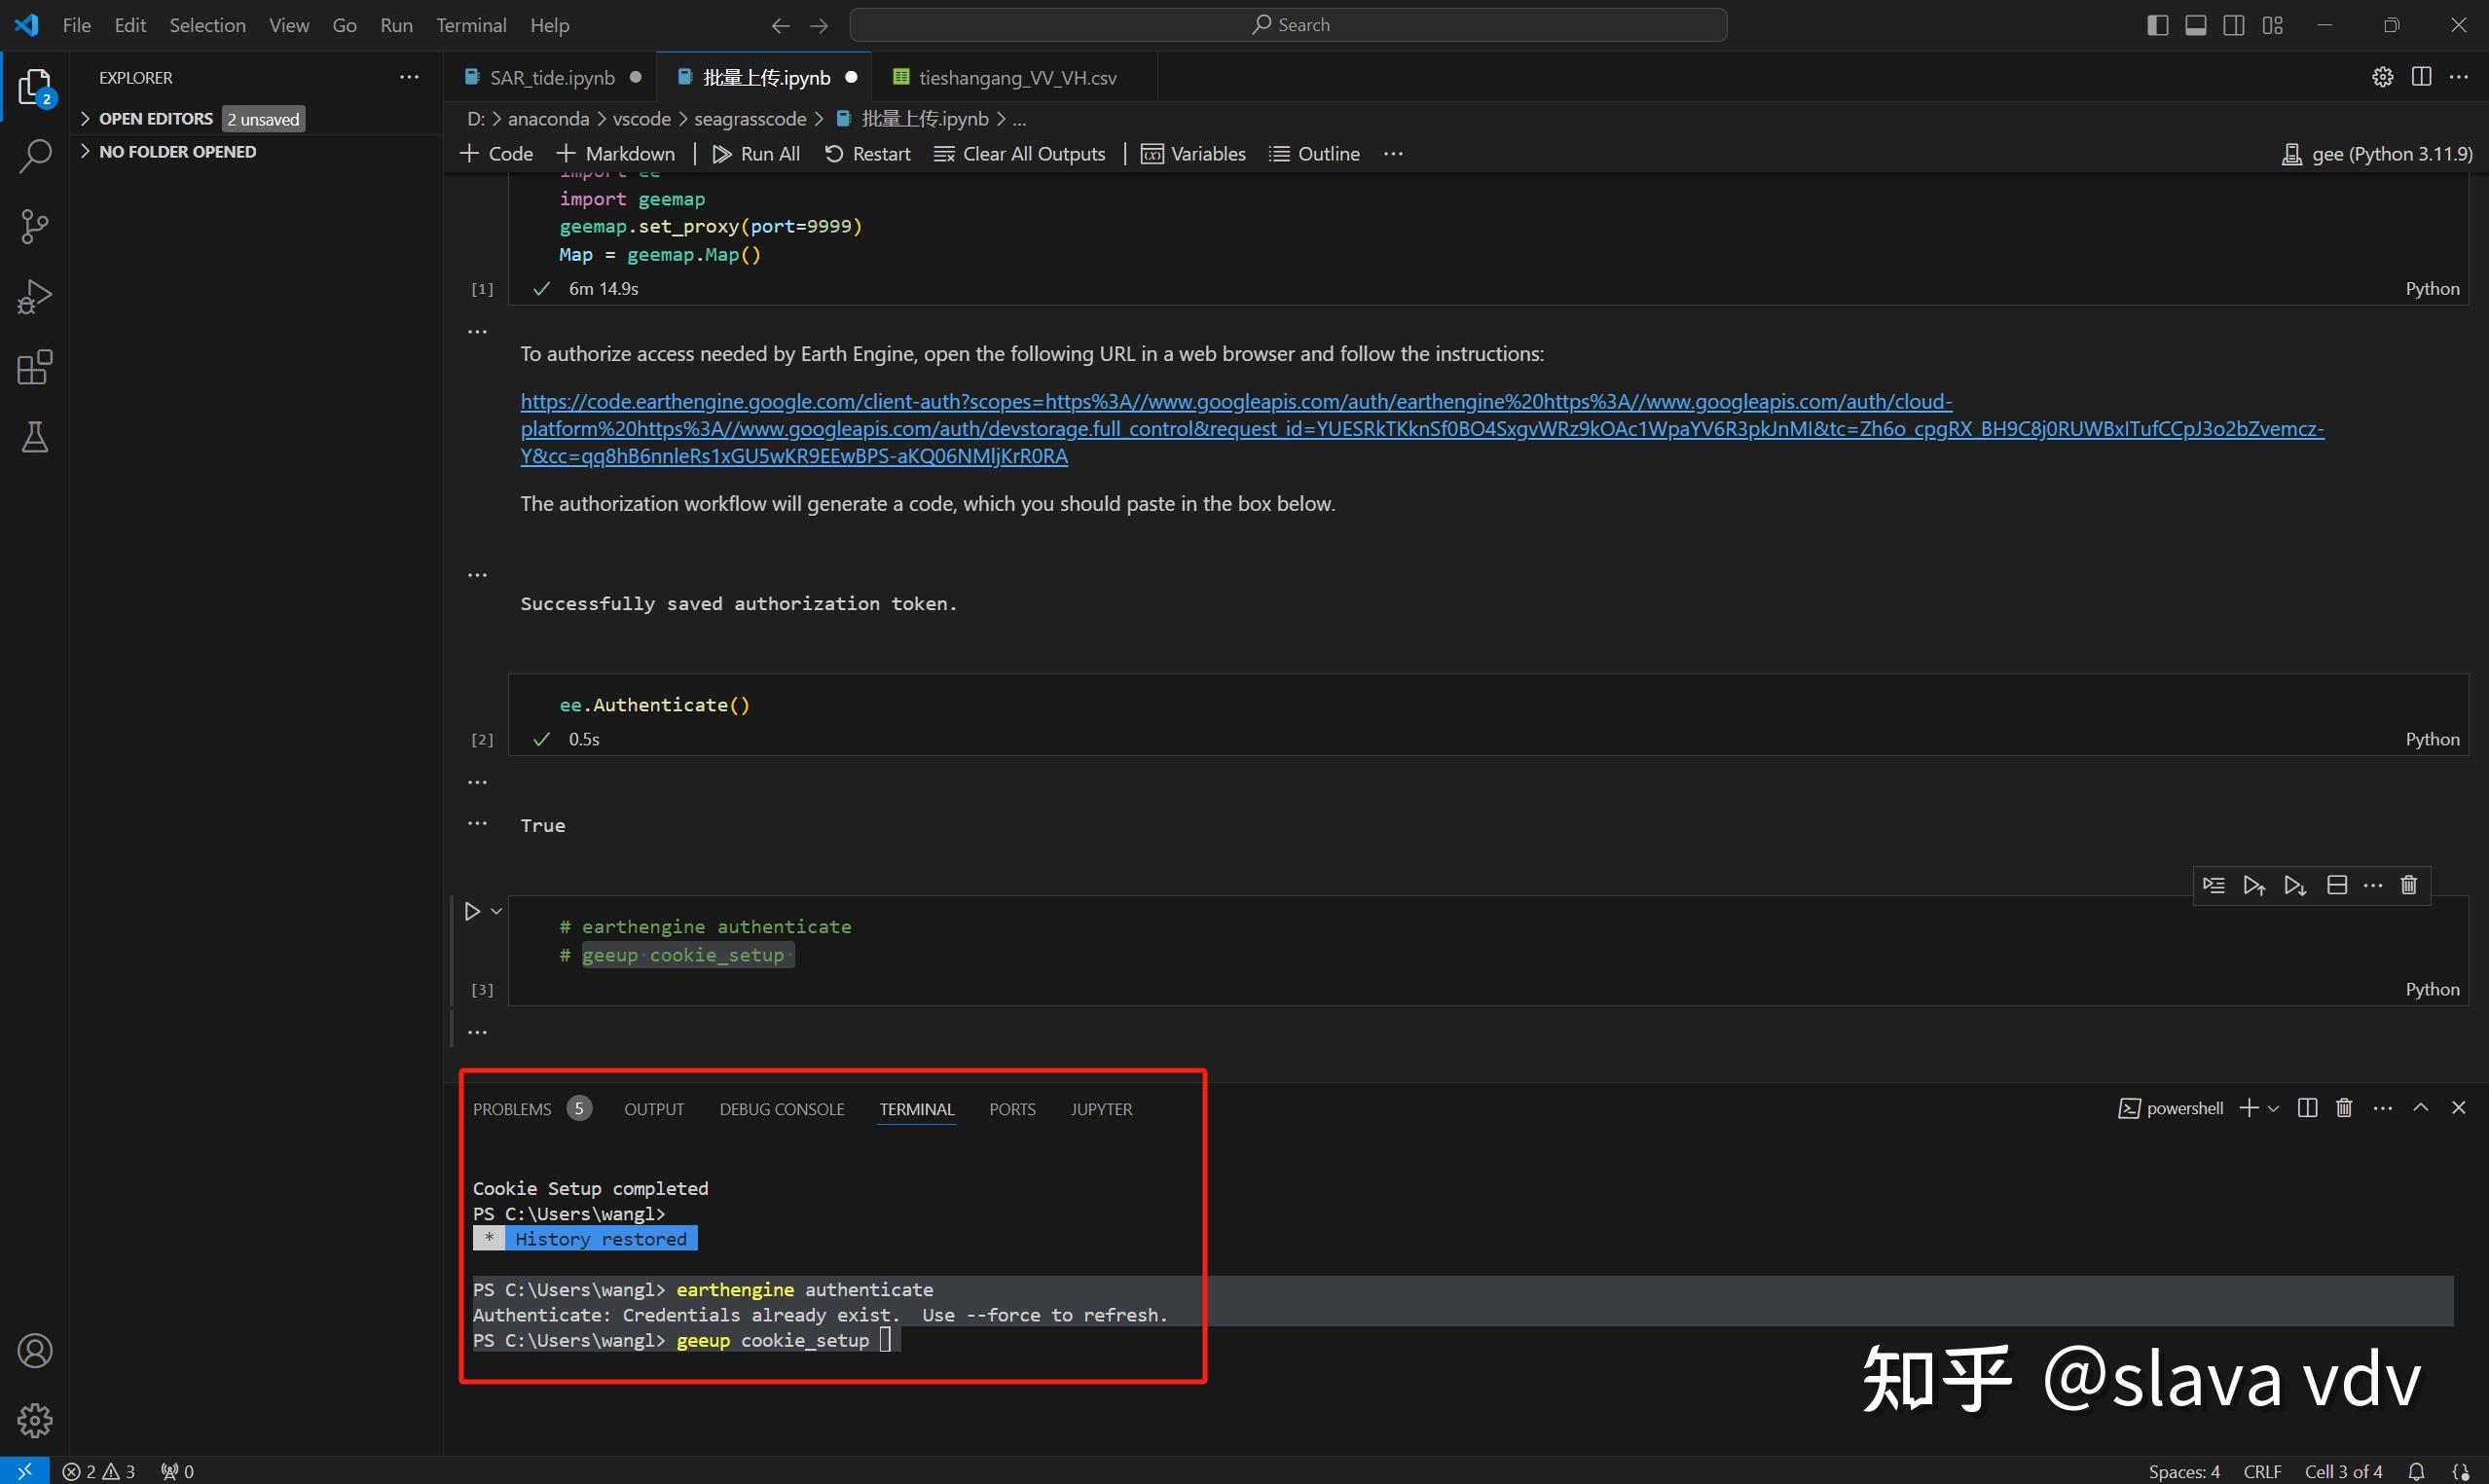Switch to the SAR_tide.ipynb tab
Screen dimensions: 2489x1484
click(552, 77)
